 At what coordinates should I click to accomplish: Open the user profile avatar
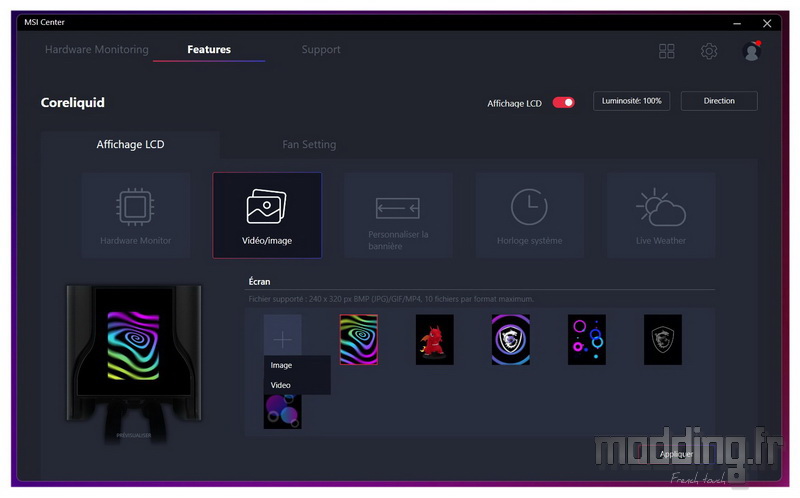coord(751,51)
